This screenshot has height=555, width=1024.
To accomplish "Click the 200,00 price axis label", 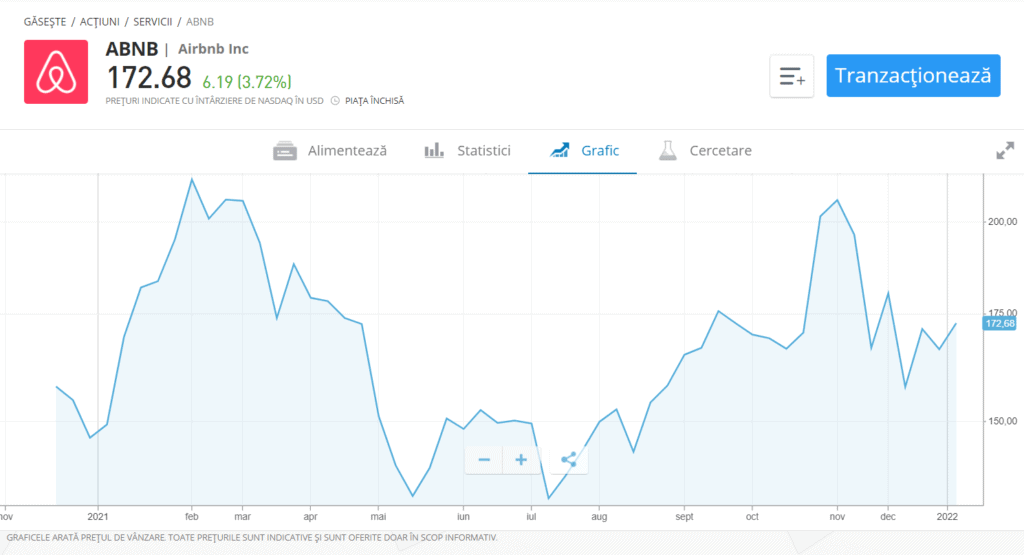I will (x=1002, y=222).
